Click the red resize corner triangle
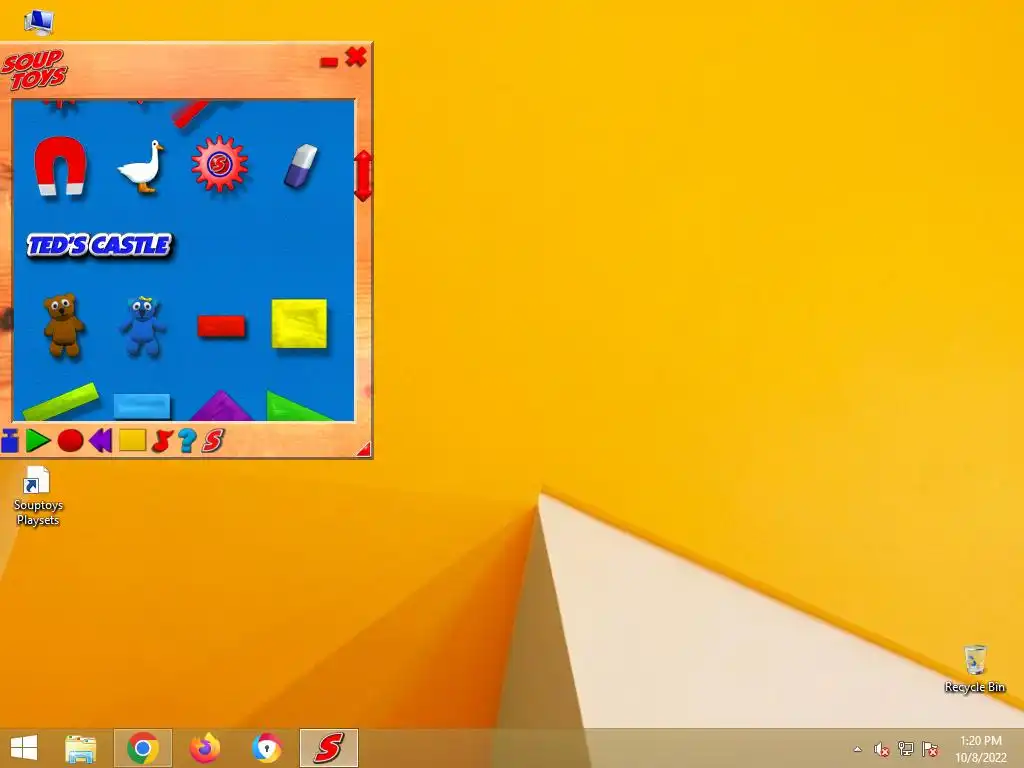The width and height of the screenshot is (1024, 768). tap(364, 449)
